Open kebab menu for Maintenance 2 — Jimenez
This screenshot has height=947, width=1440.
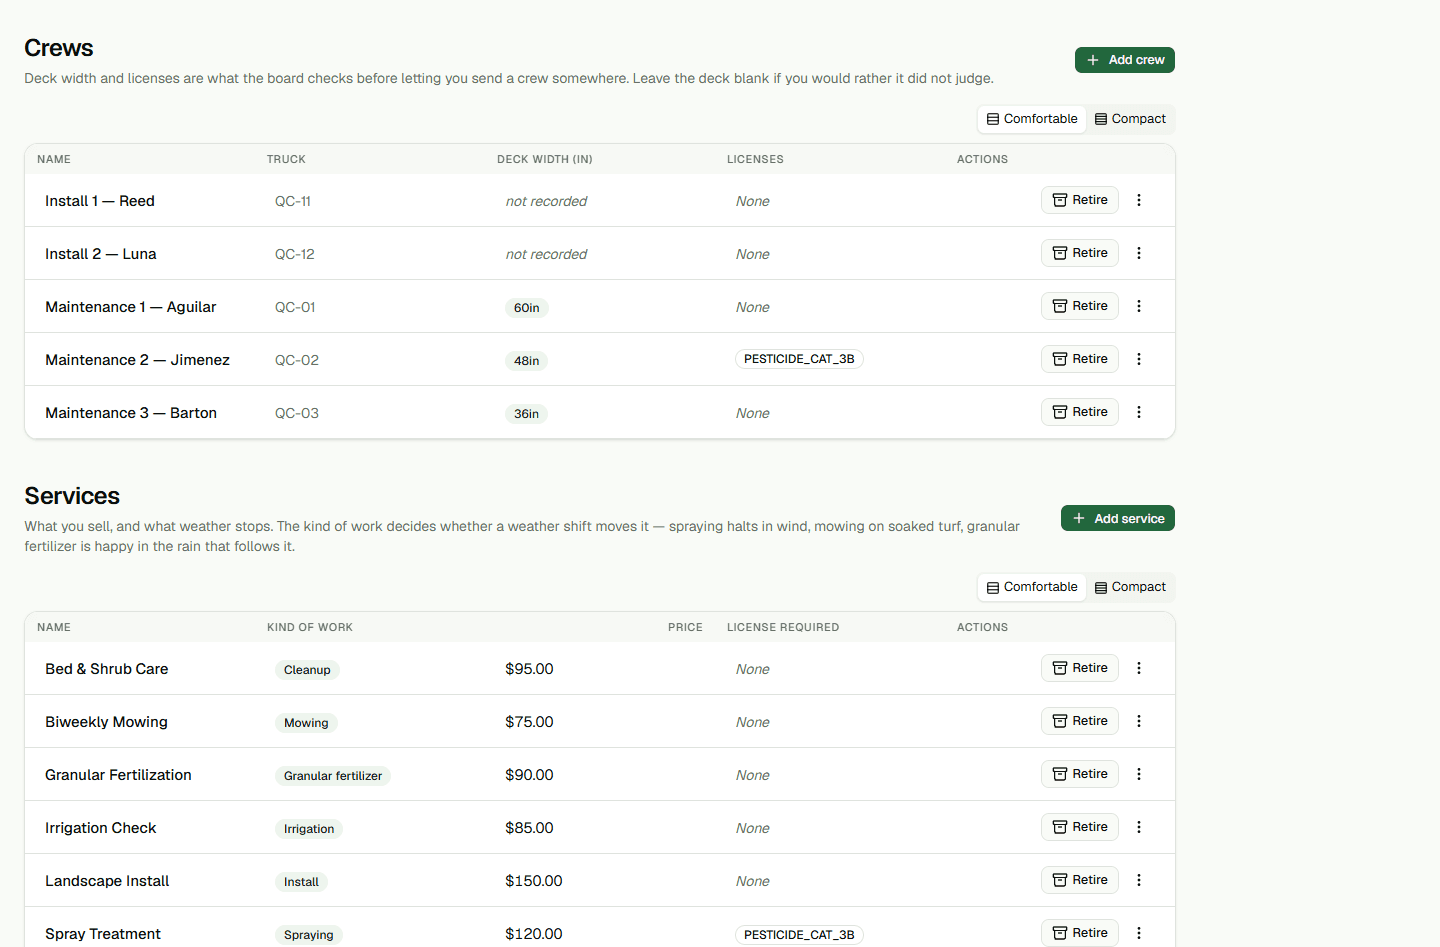1139,359
